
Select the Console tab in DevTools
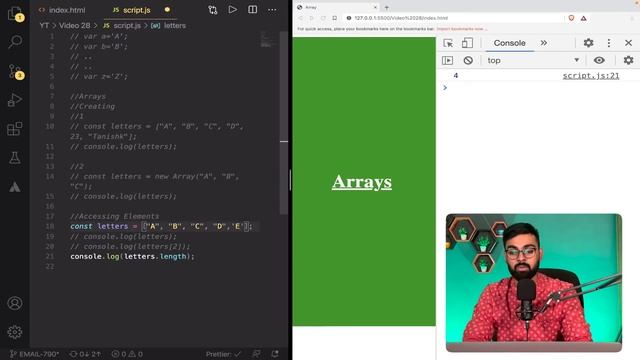click(x=509, y=43)
